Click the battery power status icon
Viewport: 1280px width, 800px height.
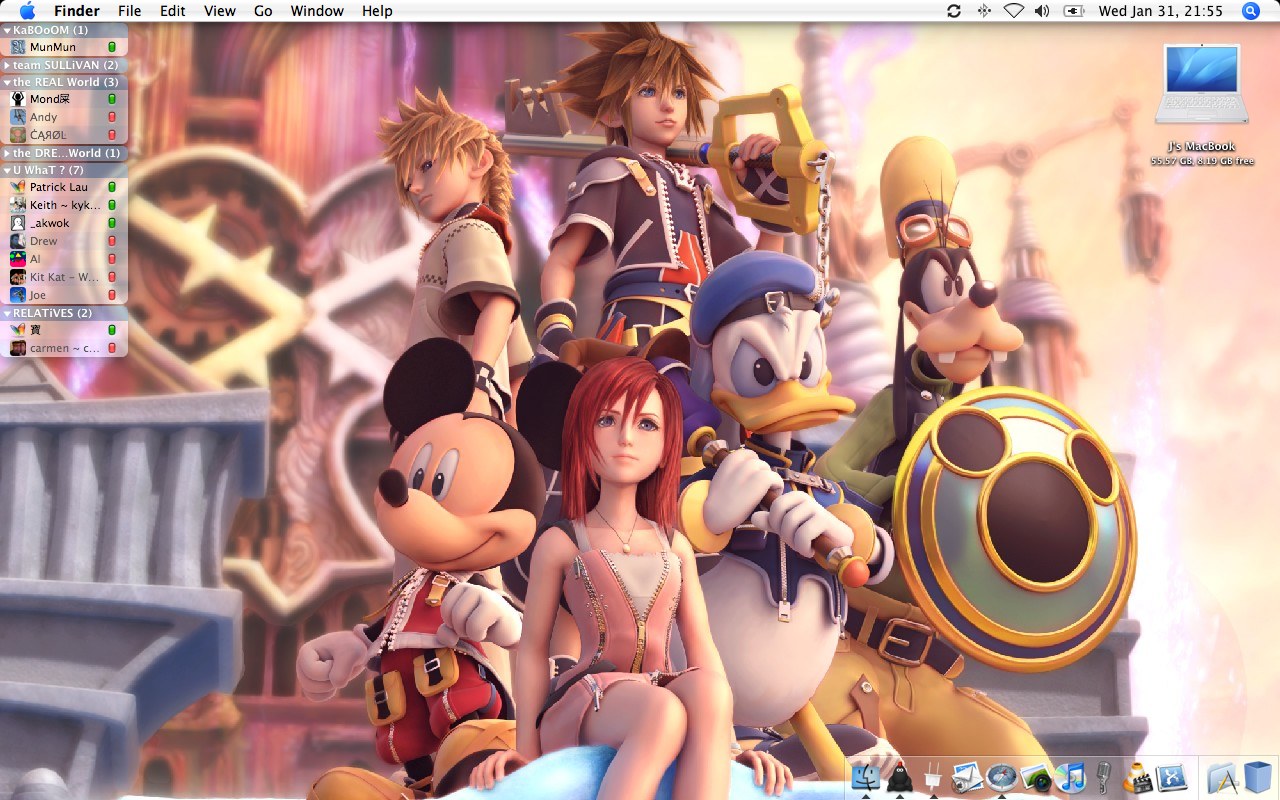coord(1074,11)
